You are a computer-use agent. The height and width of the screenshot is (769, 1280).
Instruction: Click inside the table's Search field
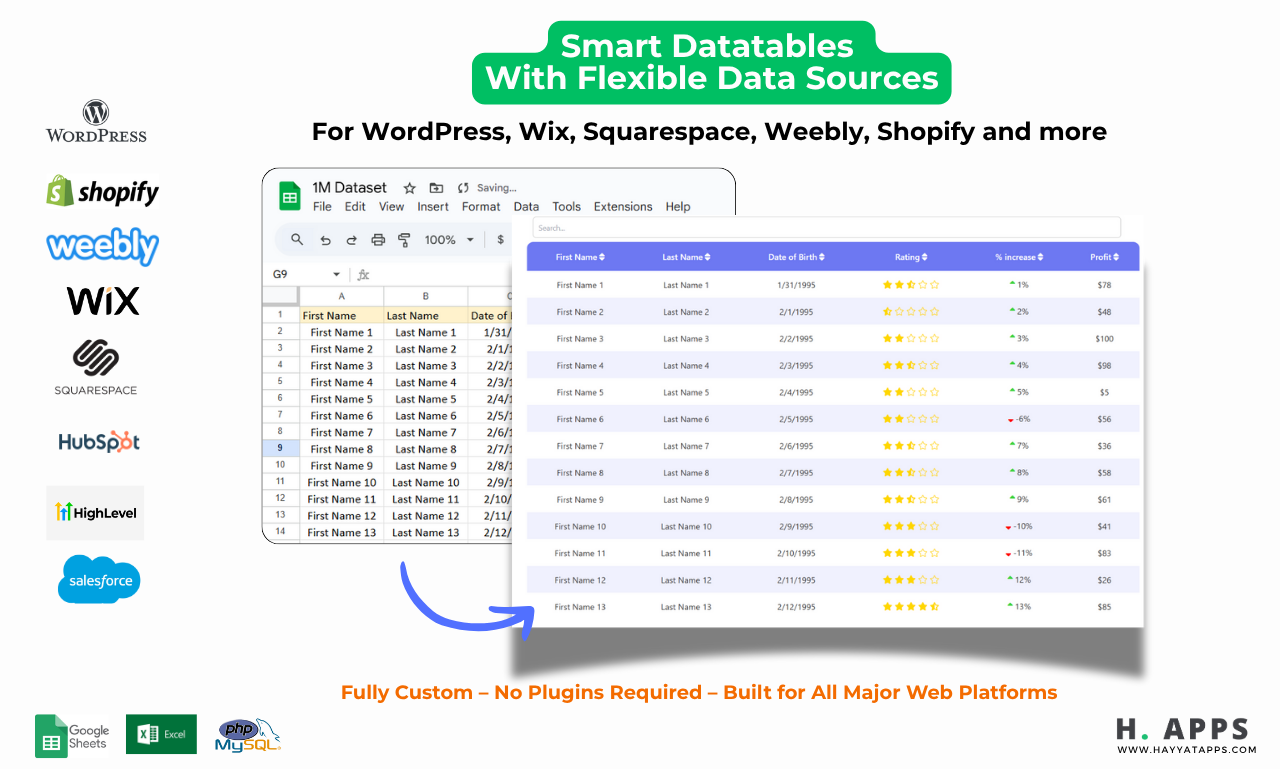click(x=826, y=226)
